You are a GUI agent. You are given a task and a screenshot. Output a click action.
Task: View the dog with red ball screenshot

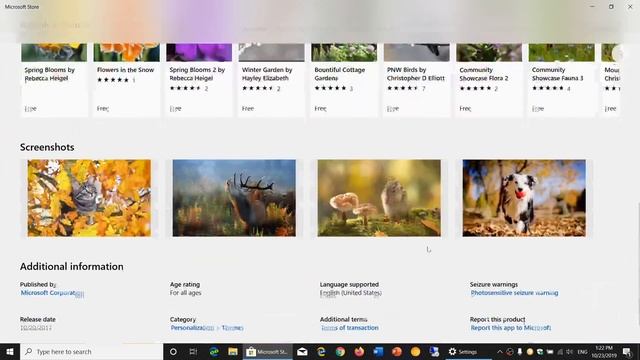pos(524,198)
